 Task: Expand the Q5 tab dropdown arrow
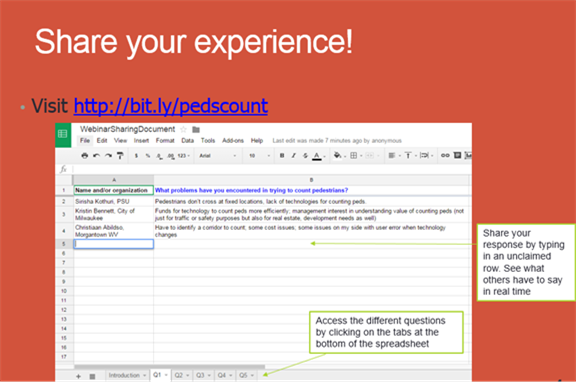252,375
